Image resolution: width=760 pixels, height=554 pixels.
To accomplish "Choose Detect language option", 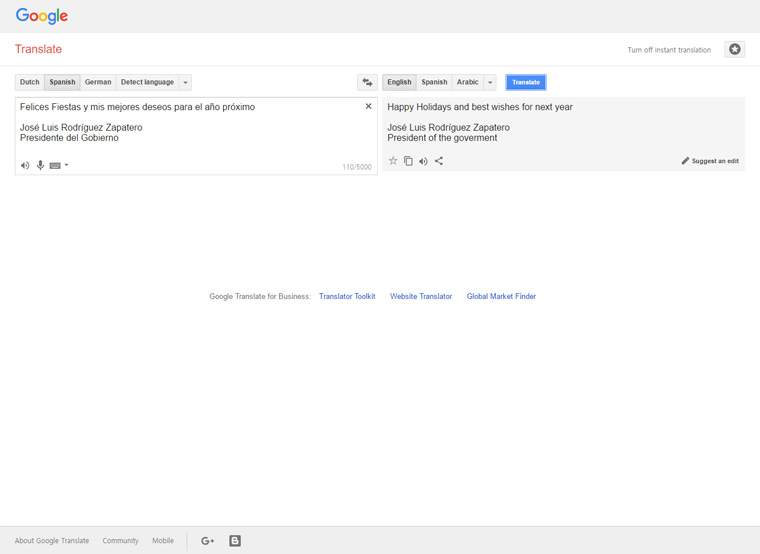I will [x=147, y=82].
